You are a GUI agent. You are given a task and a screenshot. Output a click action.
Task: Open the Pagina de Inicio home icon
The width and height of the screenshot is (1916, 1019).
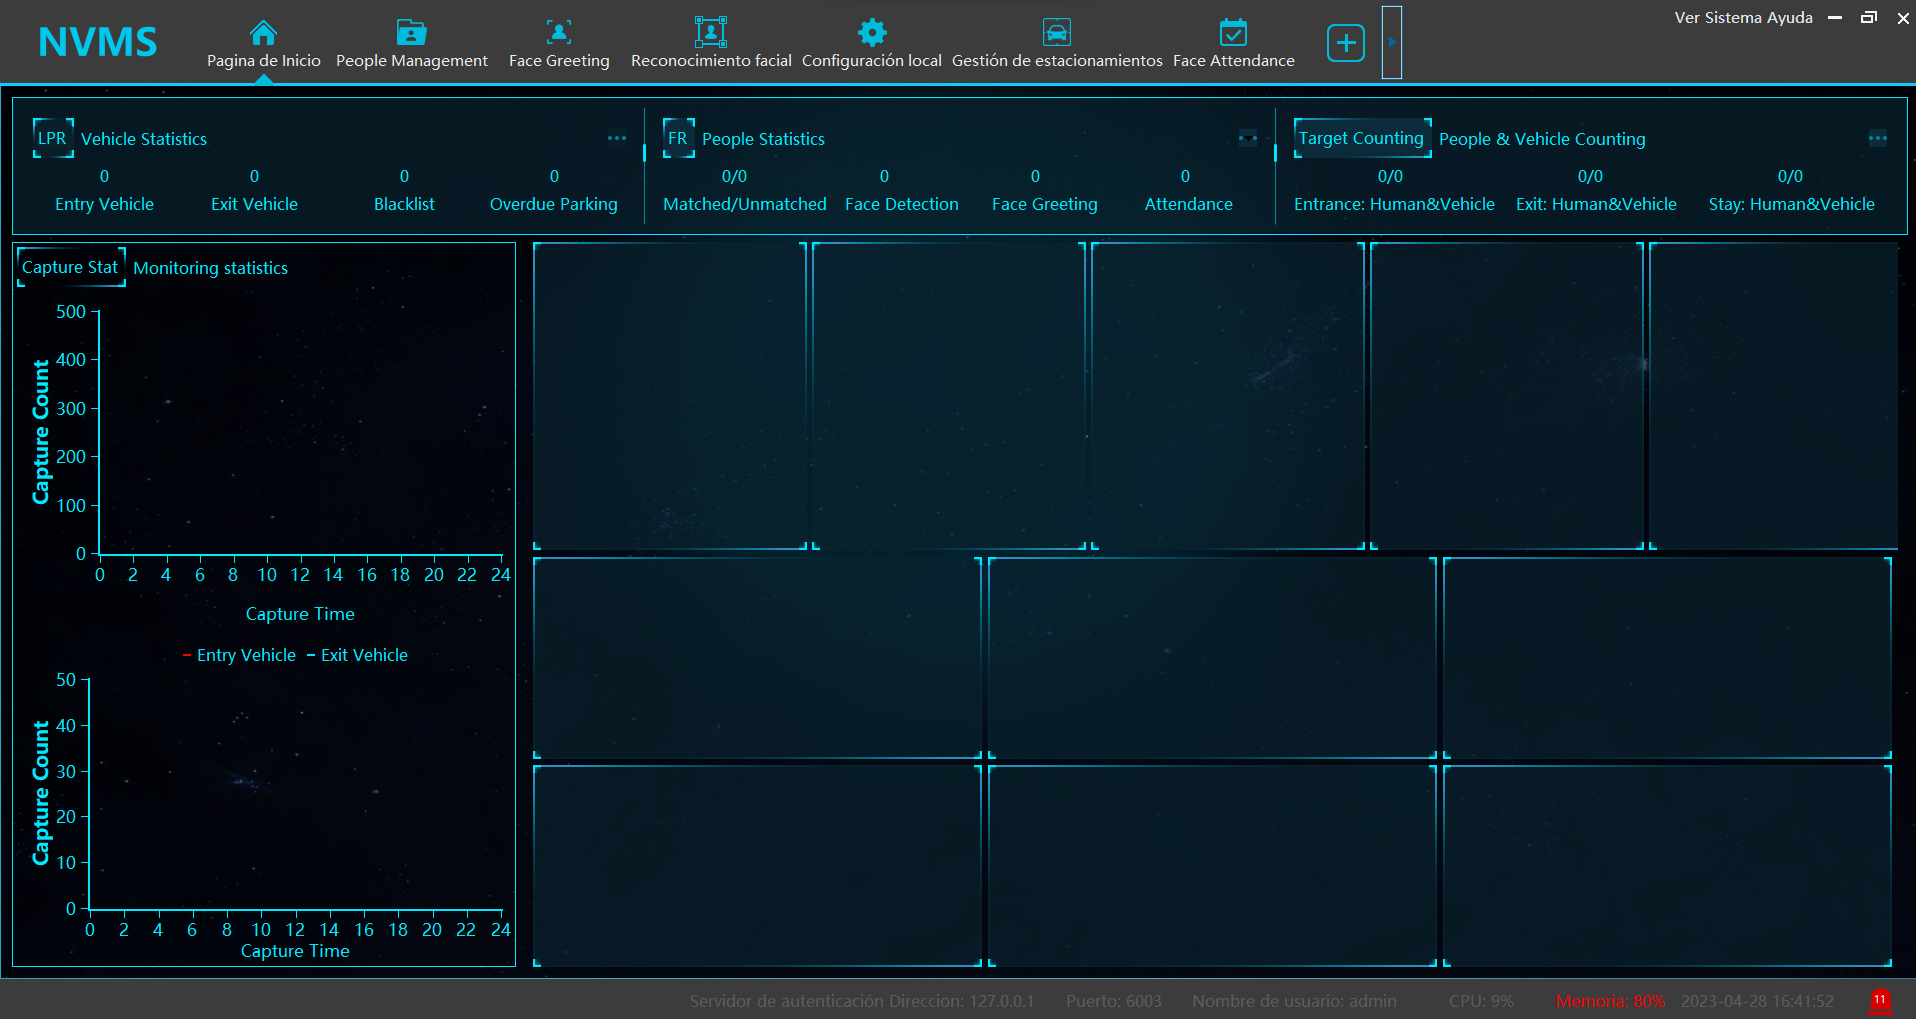[x=263, y=34]
